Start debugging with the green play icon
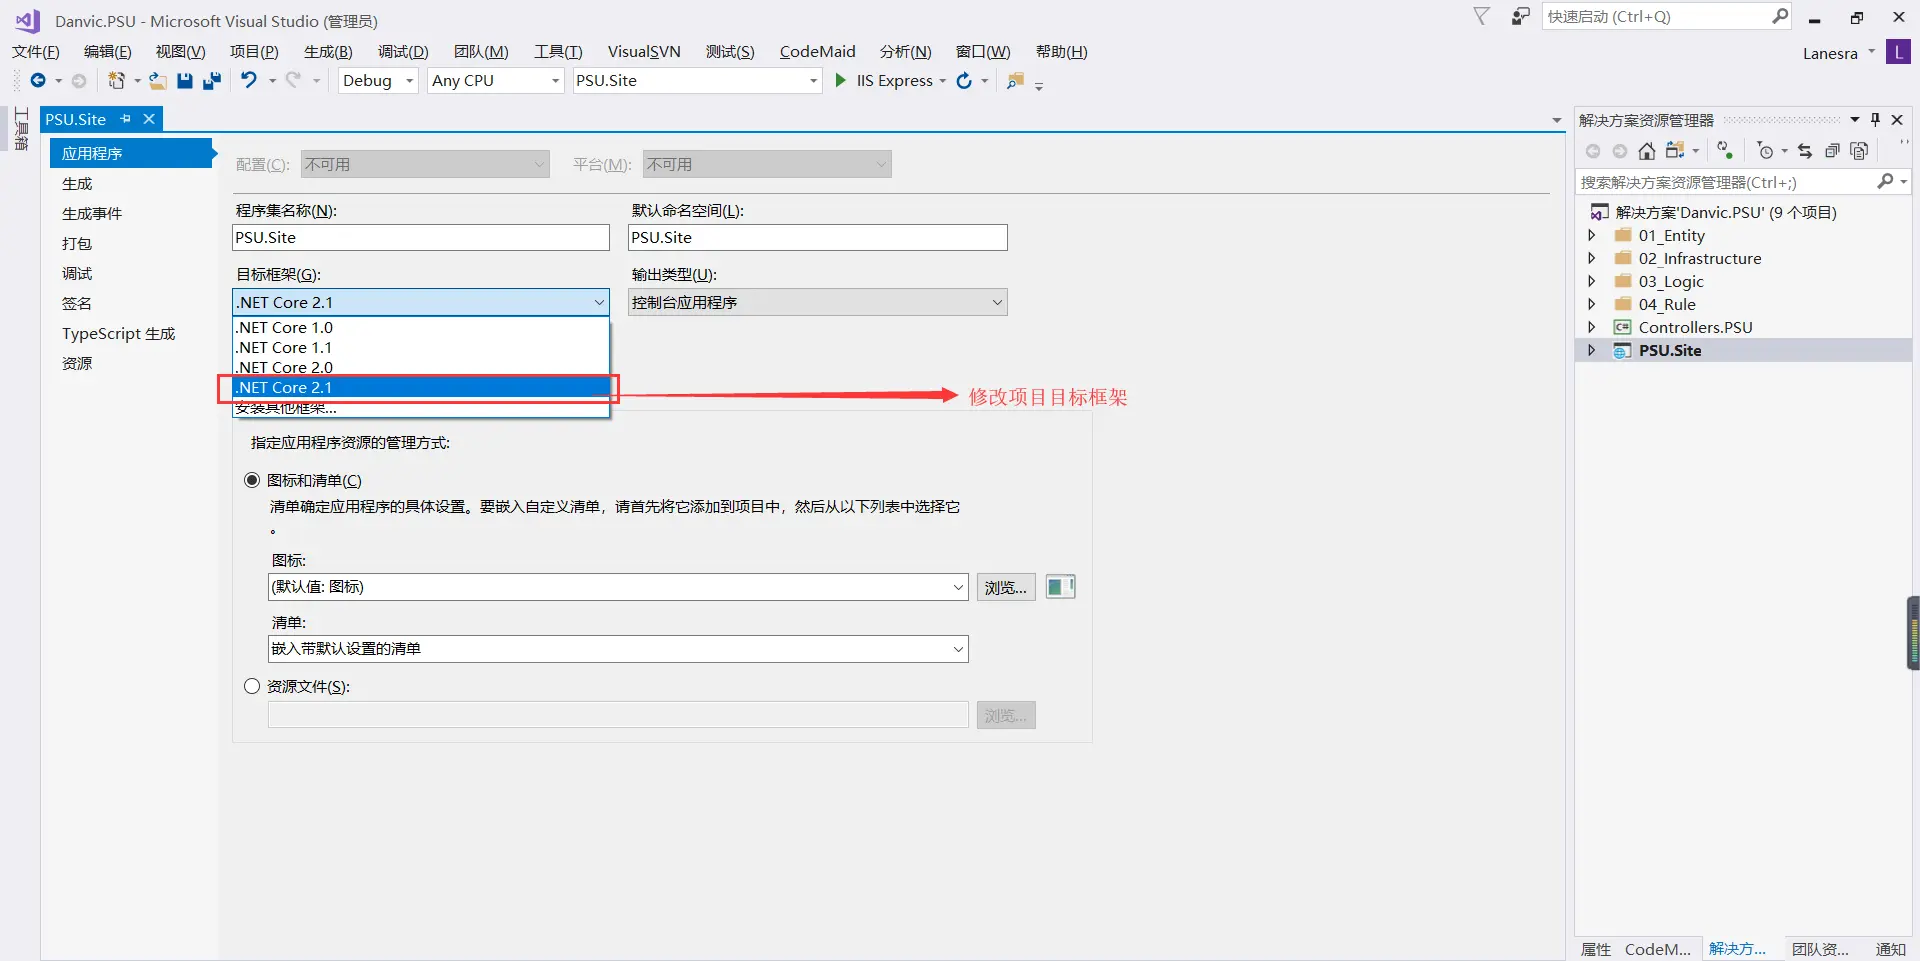The height and width of the screenshot is (961, 1920). click(841, 81)
